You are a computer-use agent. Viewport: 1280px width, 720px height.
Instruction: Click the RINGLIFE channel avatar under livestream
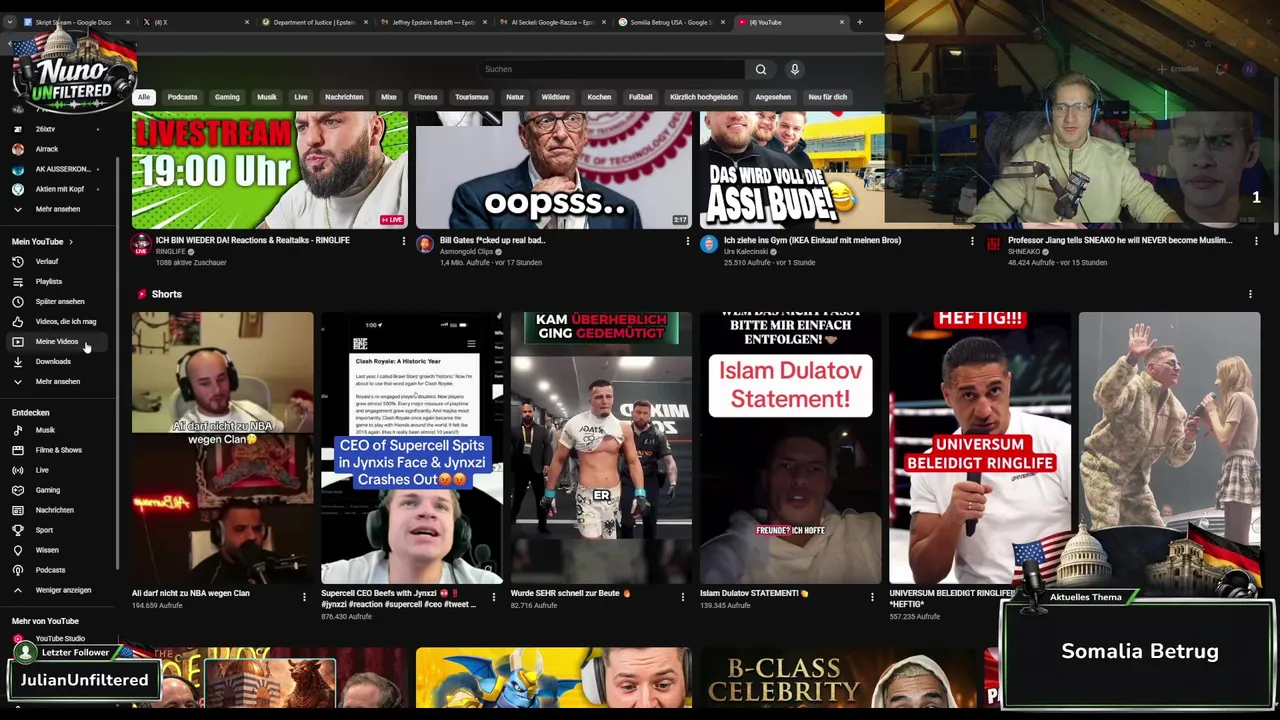pyautogui.click(x=141, y=244)
